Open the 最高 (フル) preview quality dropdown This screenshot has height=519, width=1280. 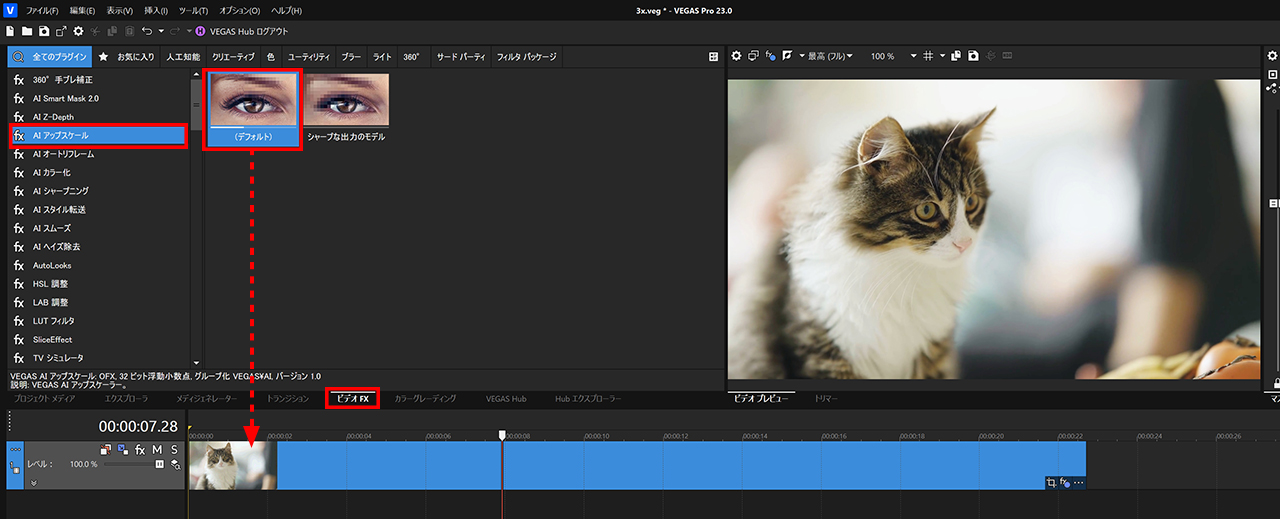click(829, 56)
